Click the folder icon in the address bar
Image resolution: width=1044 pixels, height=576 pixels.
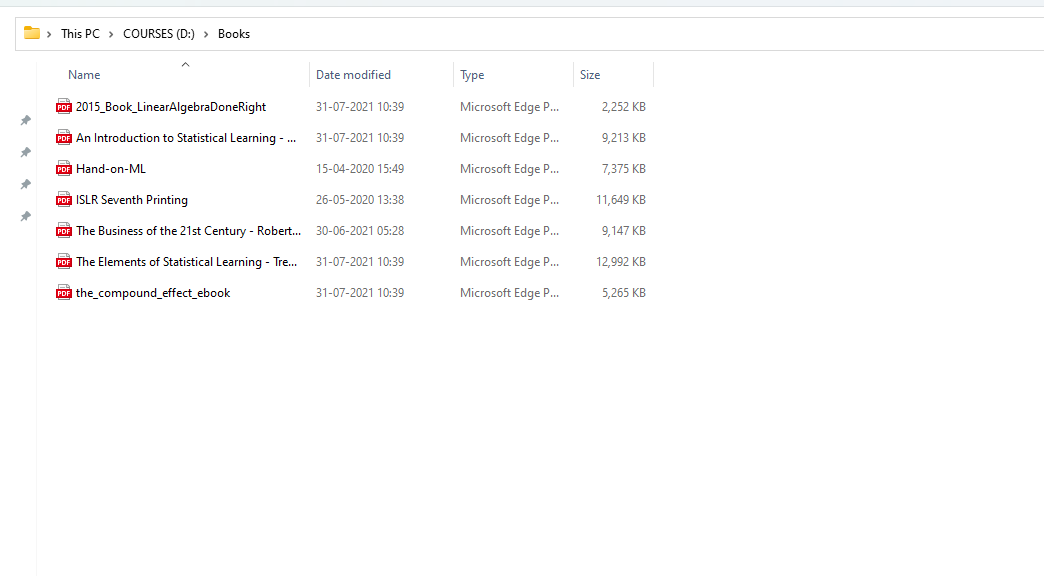pos(32,33)
